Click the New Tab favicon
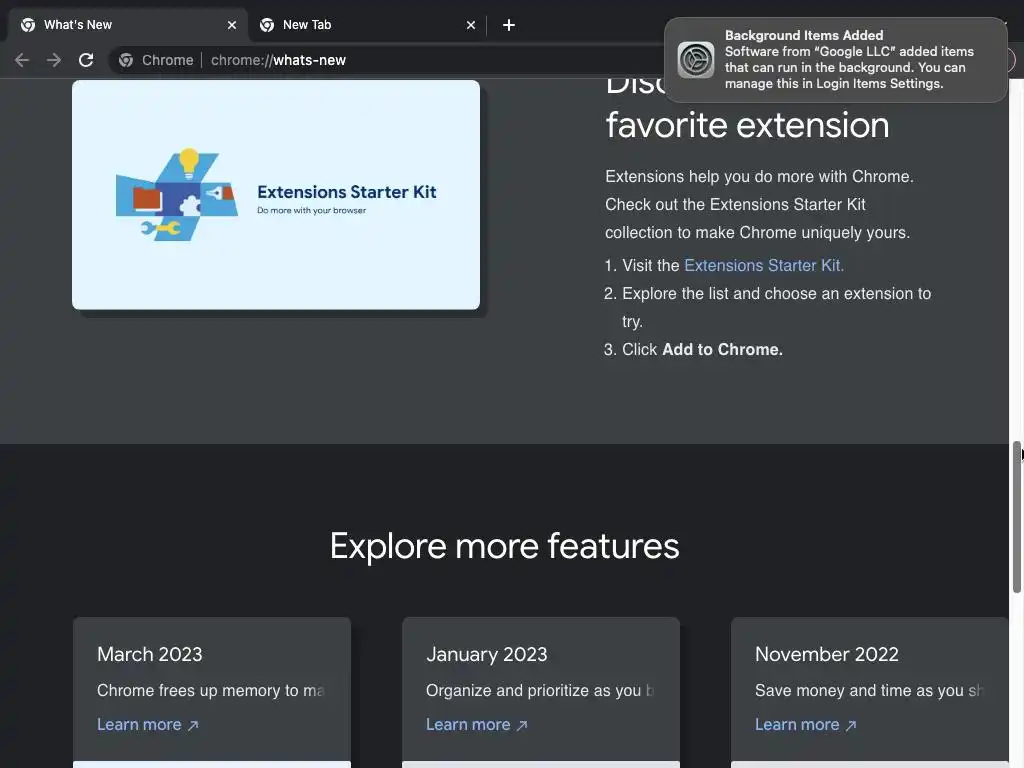Image resolution: width=1024 pixels, height=768 pixels. tap(266, 25)
